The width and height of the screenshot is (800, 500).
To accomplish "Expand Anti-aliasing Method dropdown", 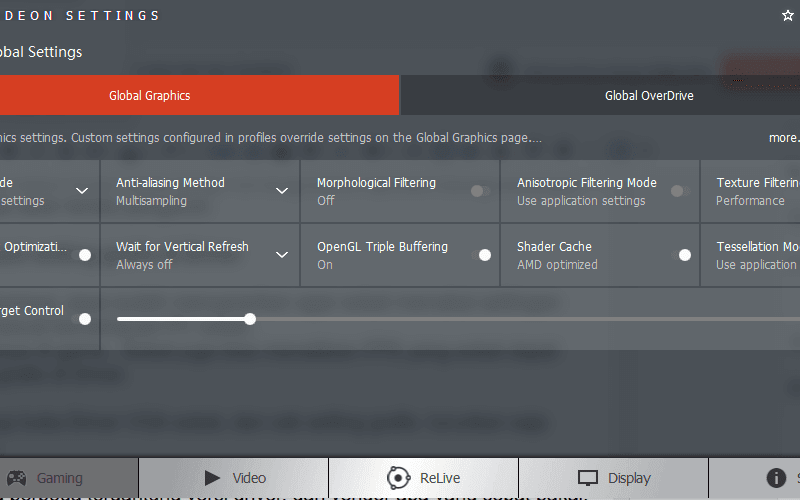I will point(282,191).
